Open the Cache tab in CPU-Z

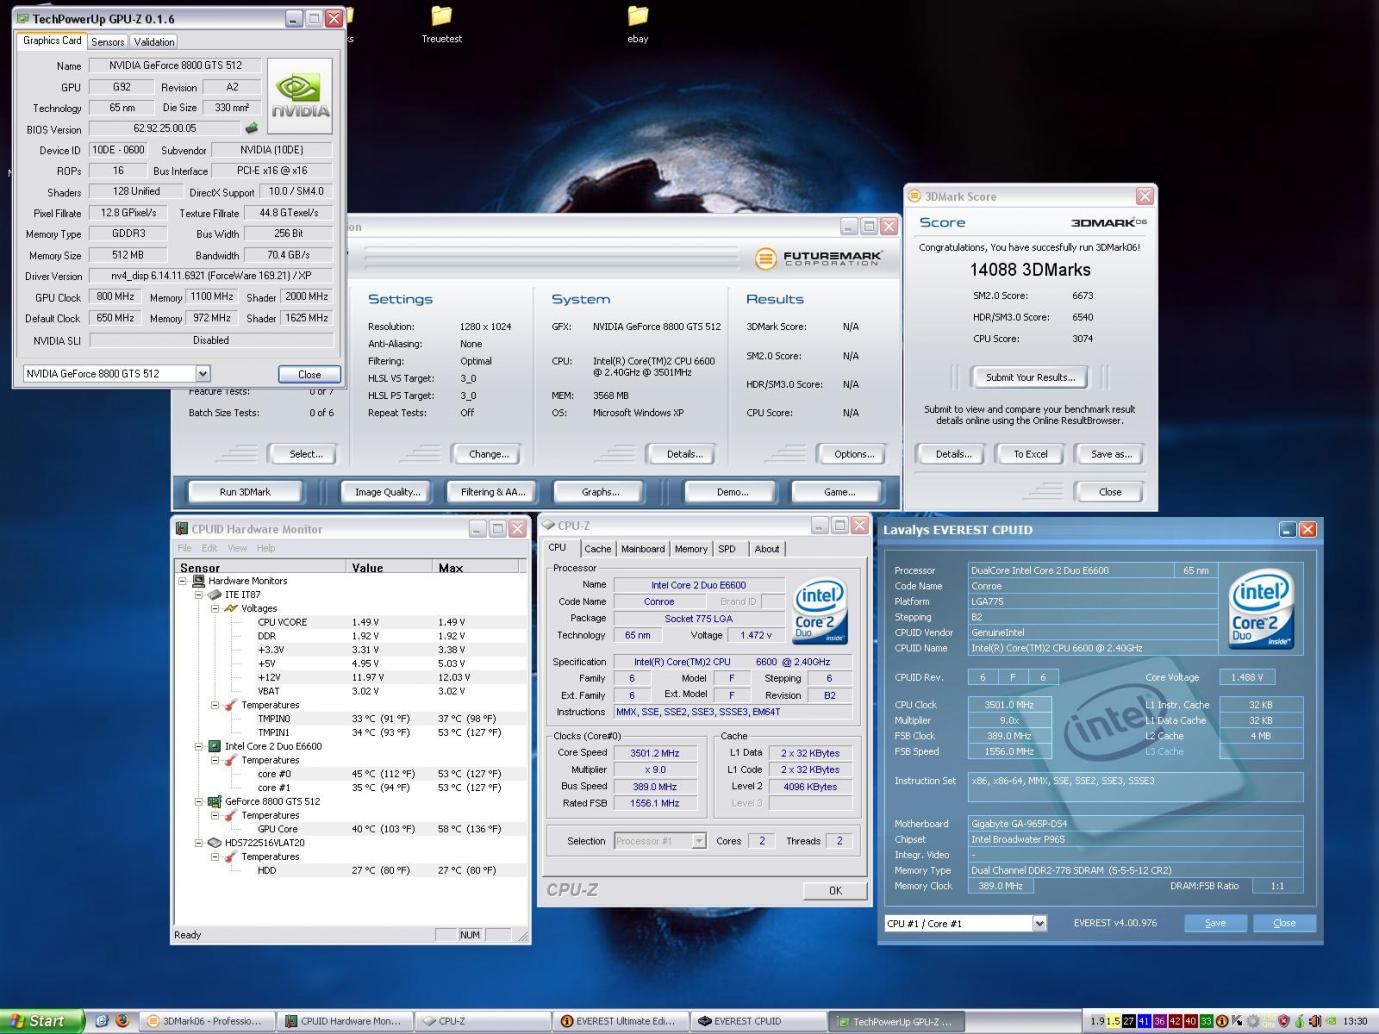(598, 549)
